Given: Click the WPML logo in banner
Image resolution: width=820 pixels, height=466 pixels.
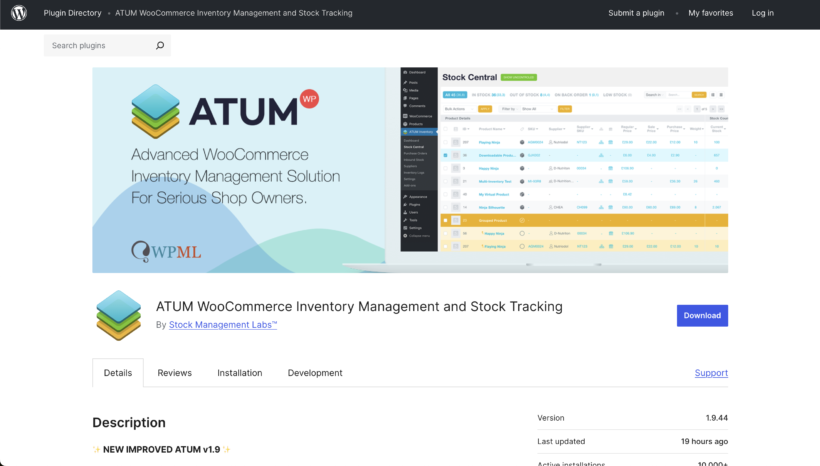Looking at the screenshot, I should [x=166, y=252].
